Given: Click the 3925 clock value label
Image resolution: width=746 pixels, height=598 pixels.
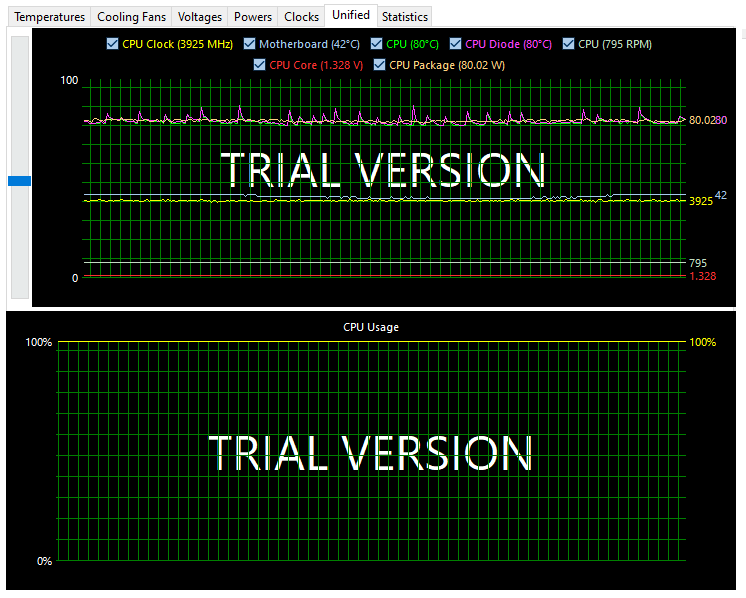Looking at the screenshot, I should pyautogui.click(x=701, y=201).
